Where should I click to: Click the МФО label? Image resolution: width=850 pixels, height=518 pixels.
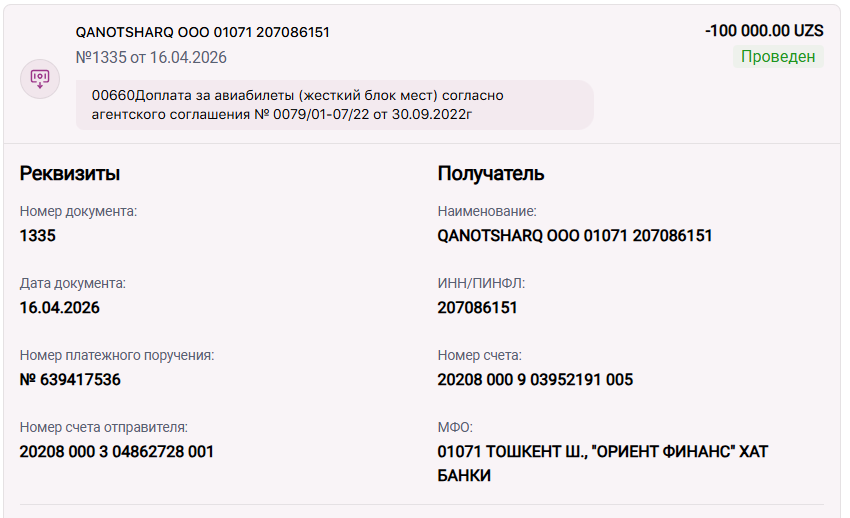[x=455, y=428]
